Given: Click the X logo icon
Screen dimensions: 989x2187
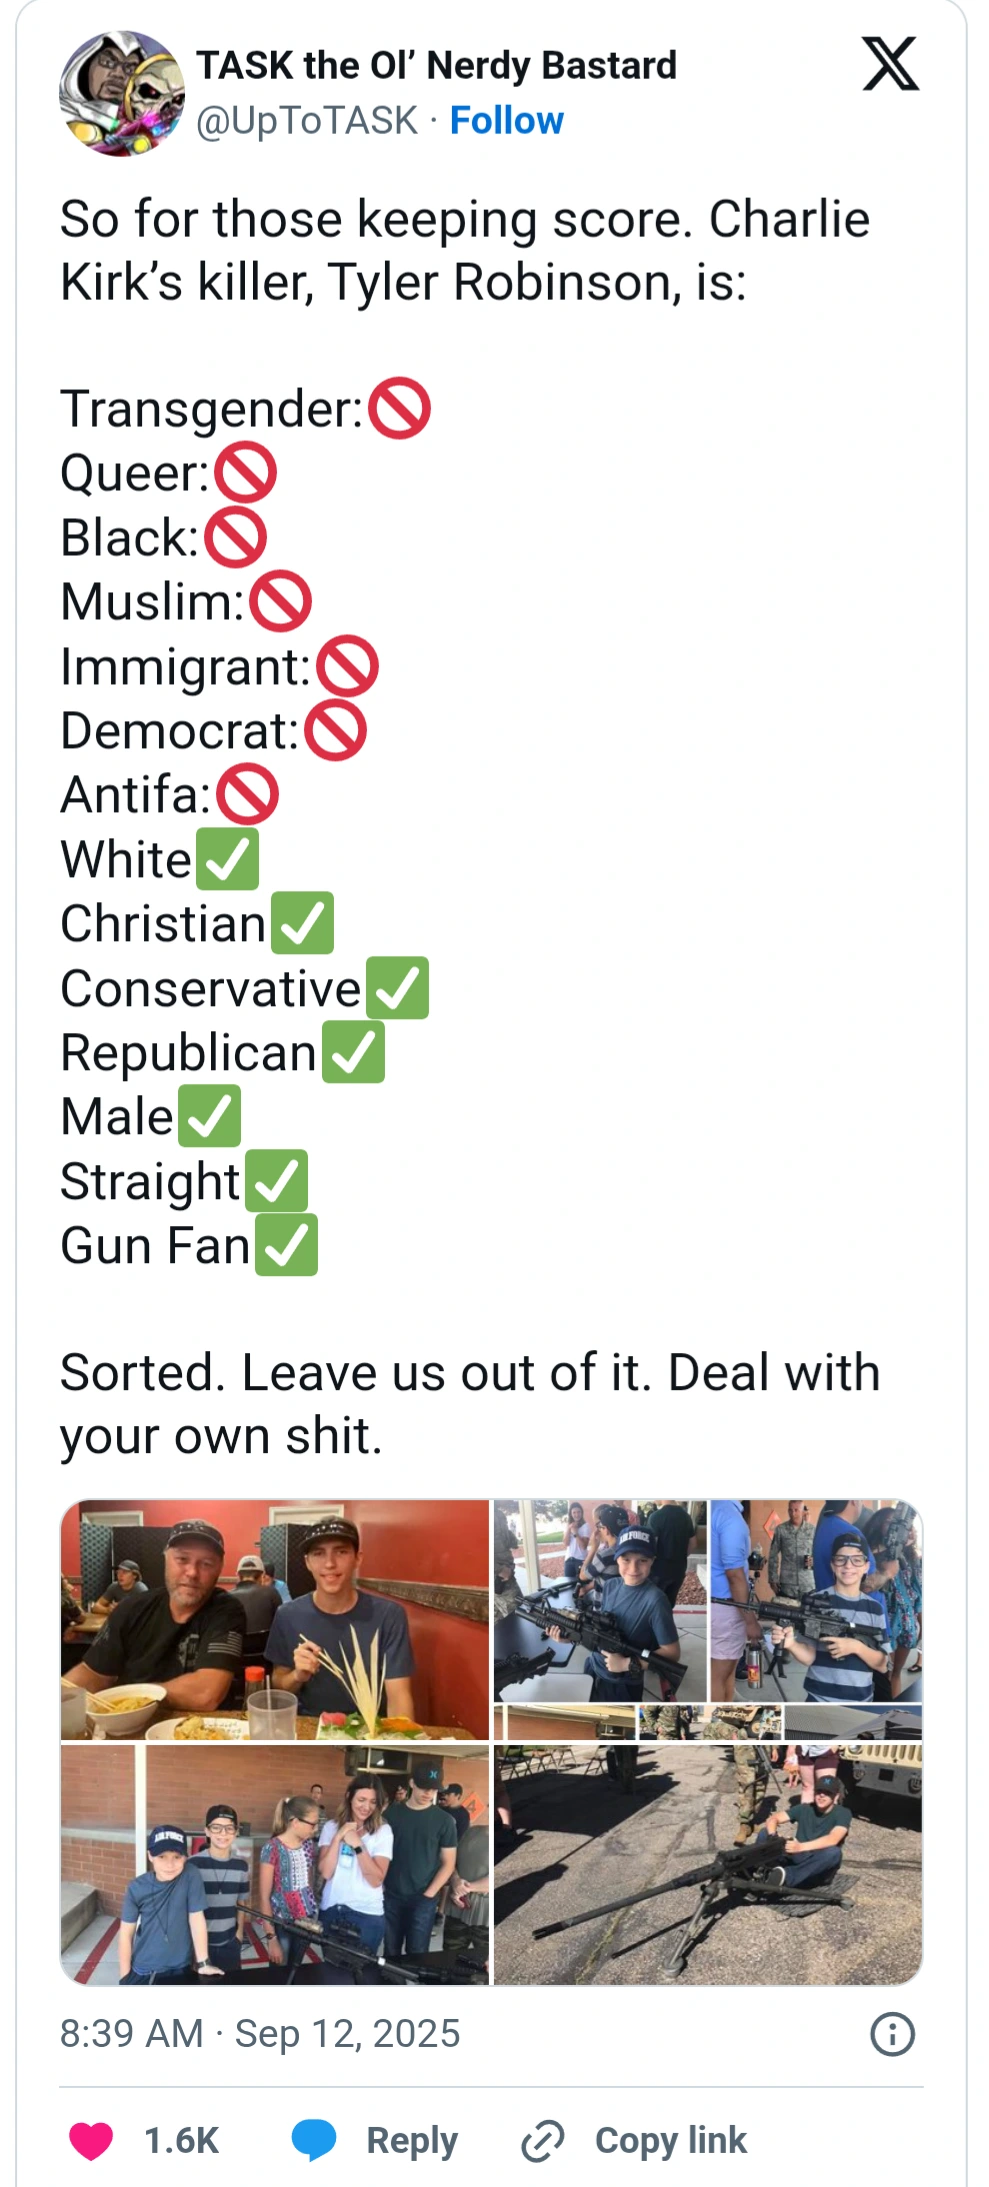Looking at the screenshot, I should click(x=890, y=65).
